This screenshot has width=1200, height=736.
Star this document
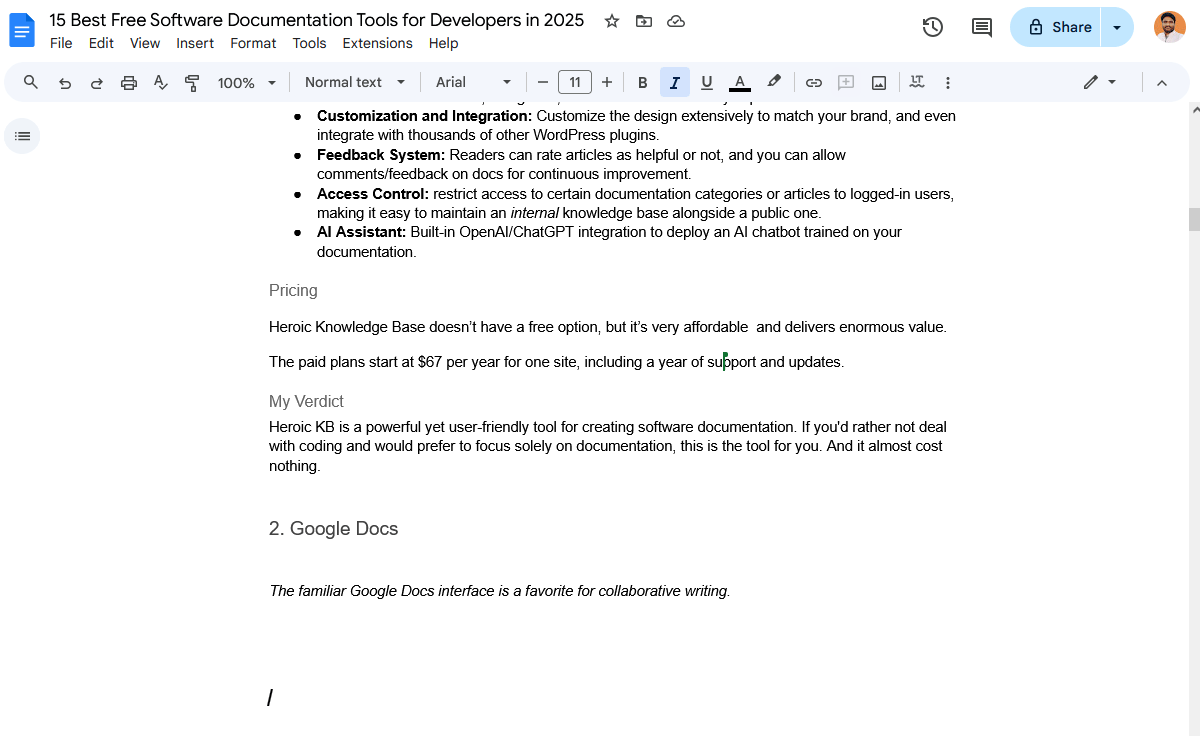point(612,21)
